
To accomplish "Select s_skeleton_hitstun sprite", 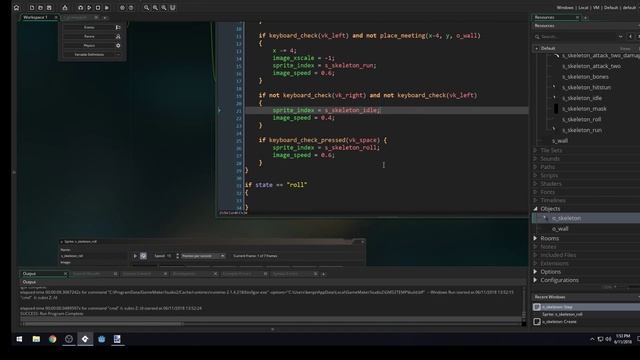I will (587, 87).
